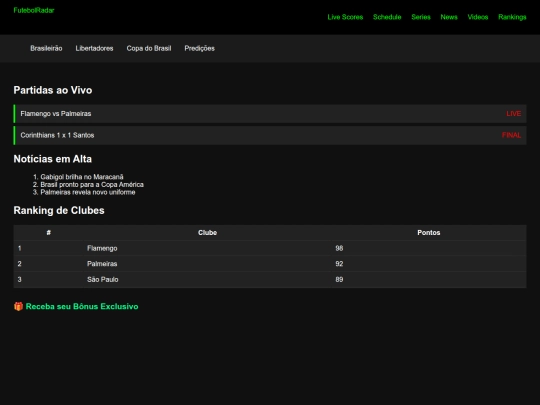Switch to the Predições tab
Image resolution: width=540 pixels, height=405 pixels.
pos(199,48)
